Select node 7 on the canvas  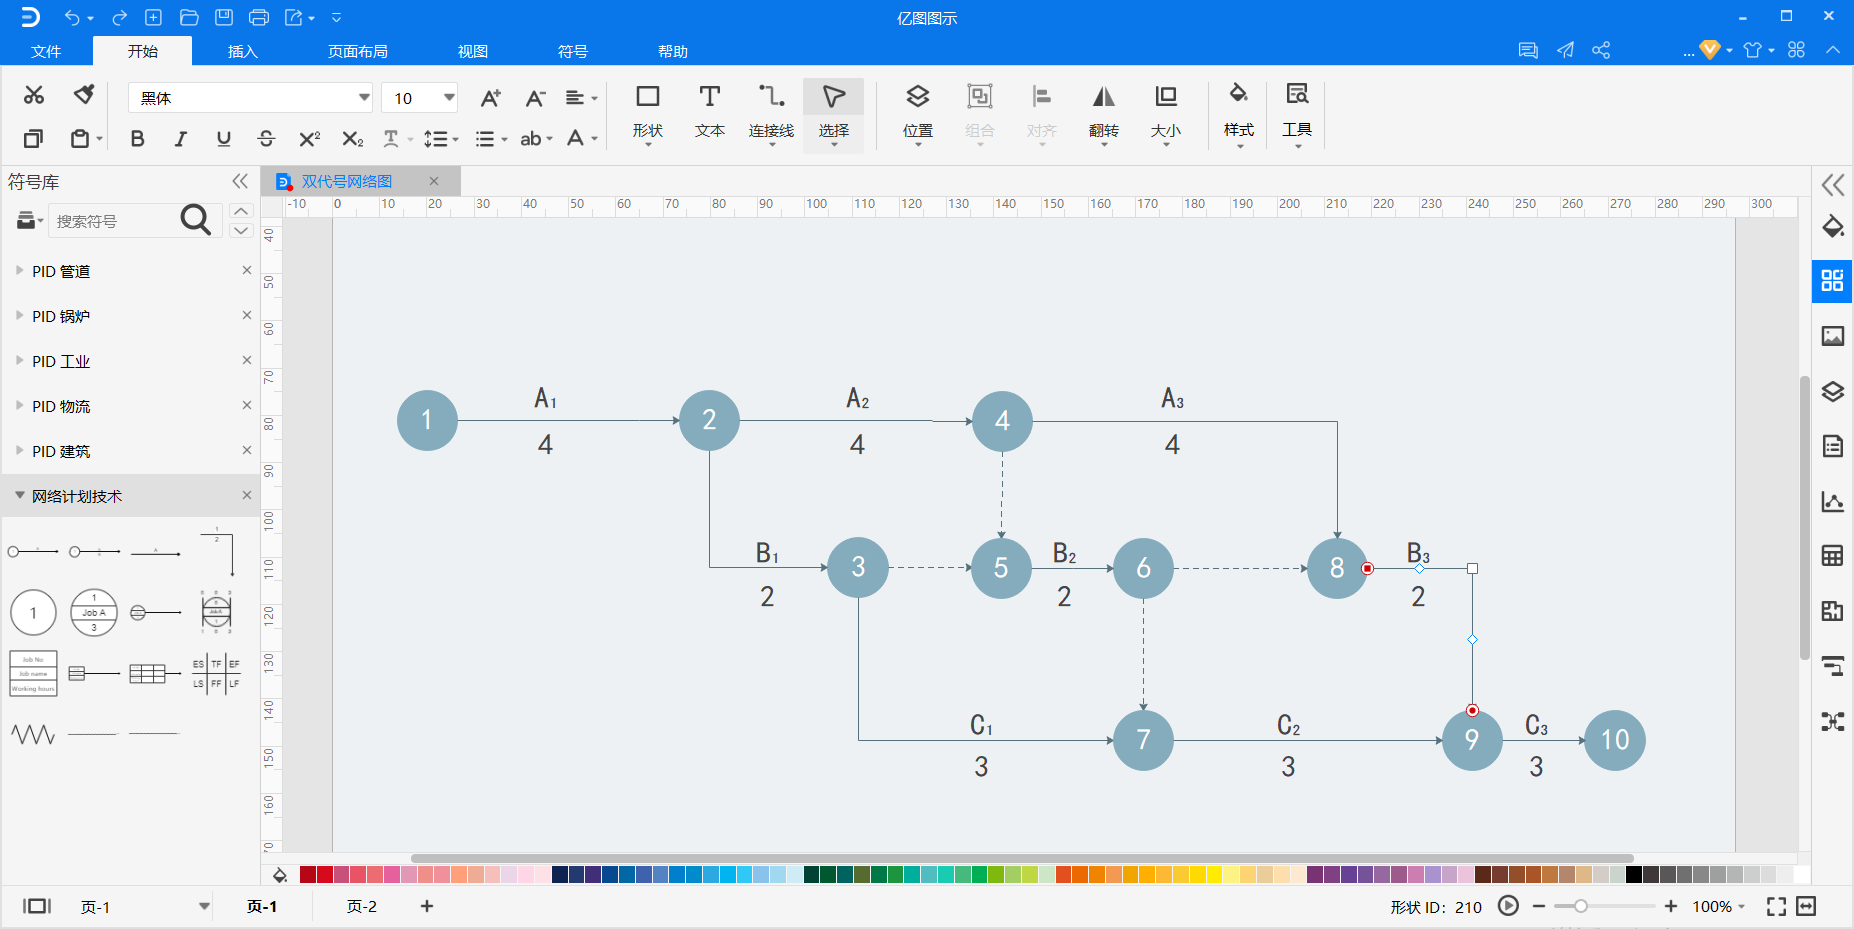pyautogui.click(x=1143, y=740)
